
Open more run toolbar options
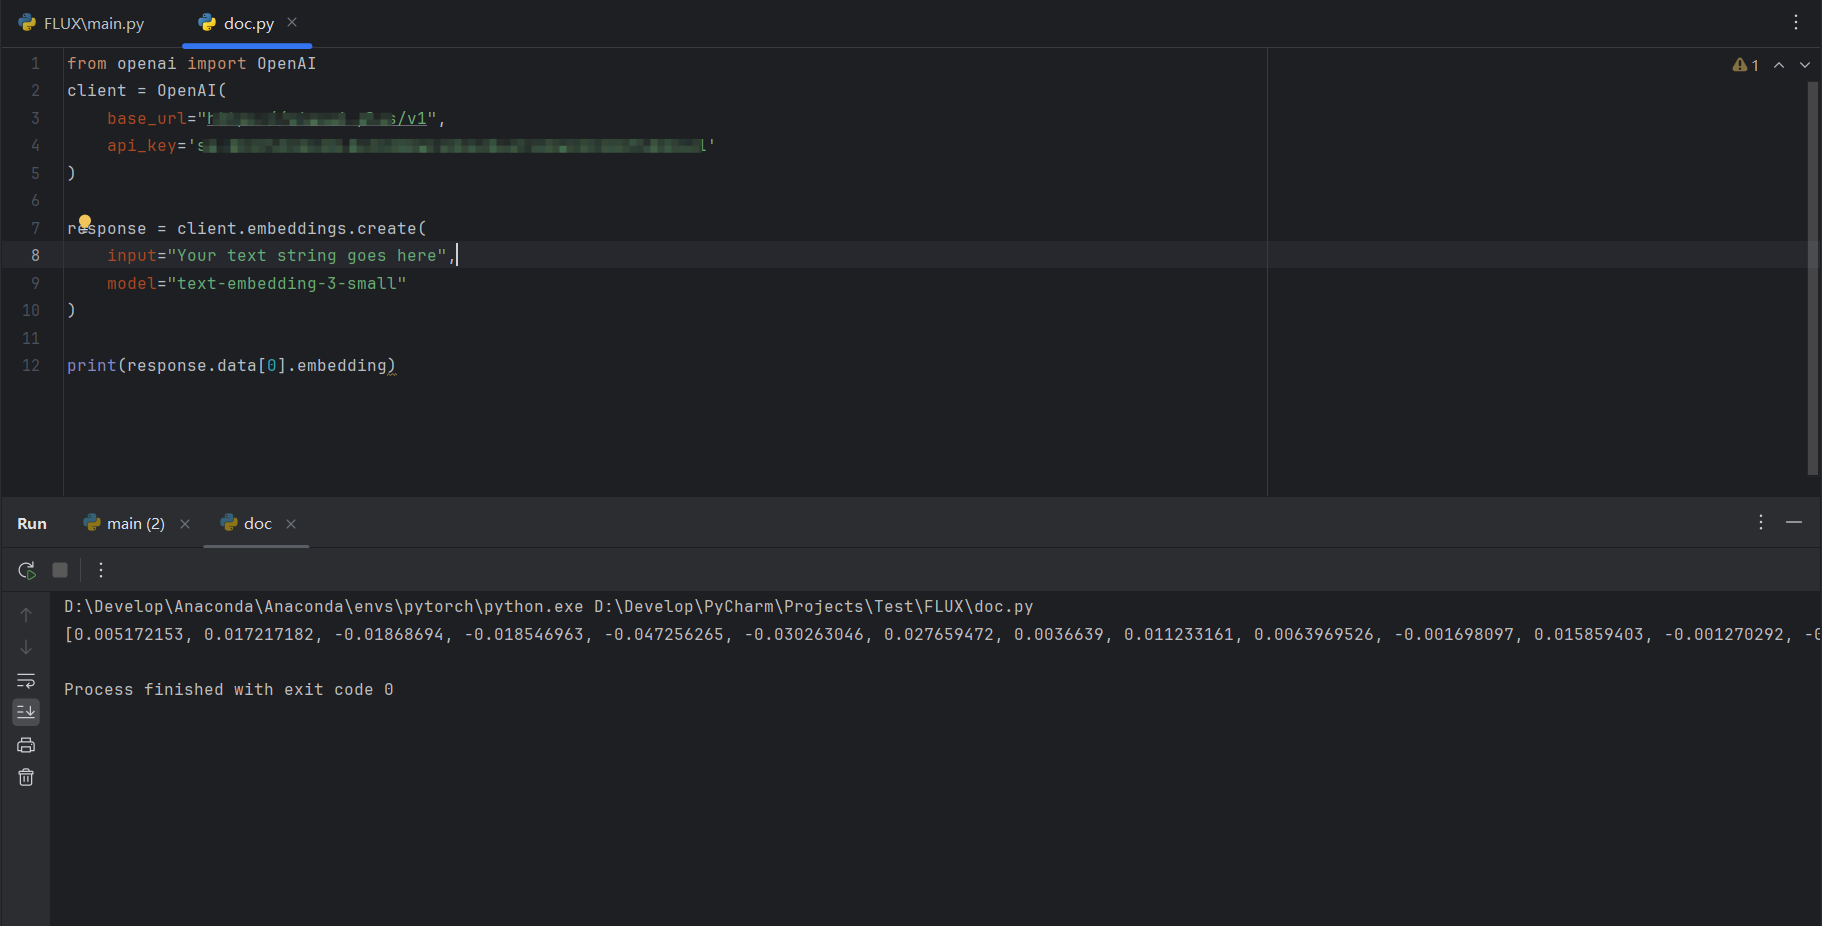pos(101,570)
